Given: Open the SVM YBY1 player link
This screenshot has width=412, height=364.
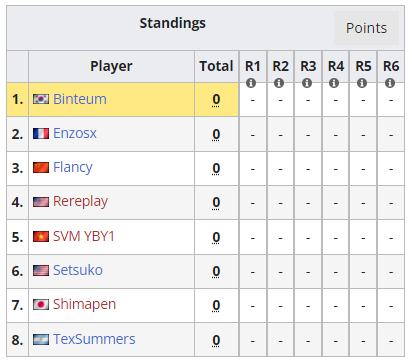Looking at the screenshot, I should pos(84,236).
